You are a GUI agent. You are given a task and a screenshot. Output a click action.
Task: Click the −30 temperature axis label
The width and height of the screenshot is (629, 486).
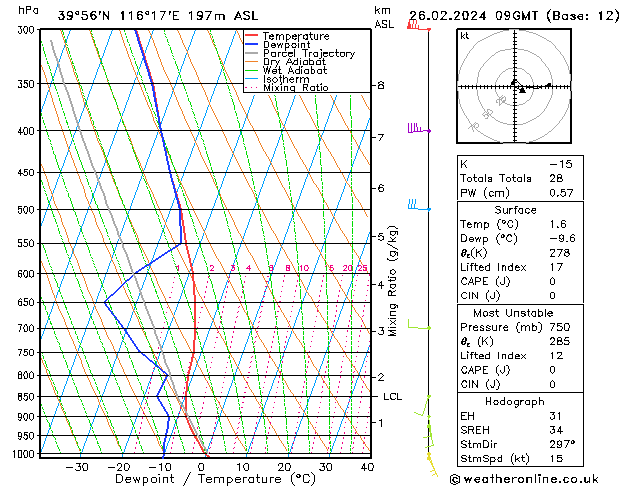pos(76,468)
